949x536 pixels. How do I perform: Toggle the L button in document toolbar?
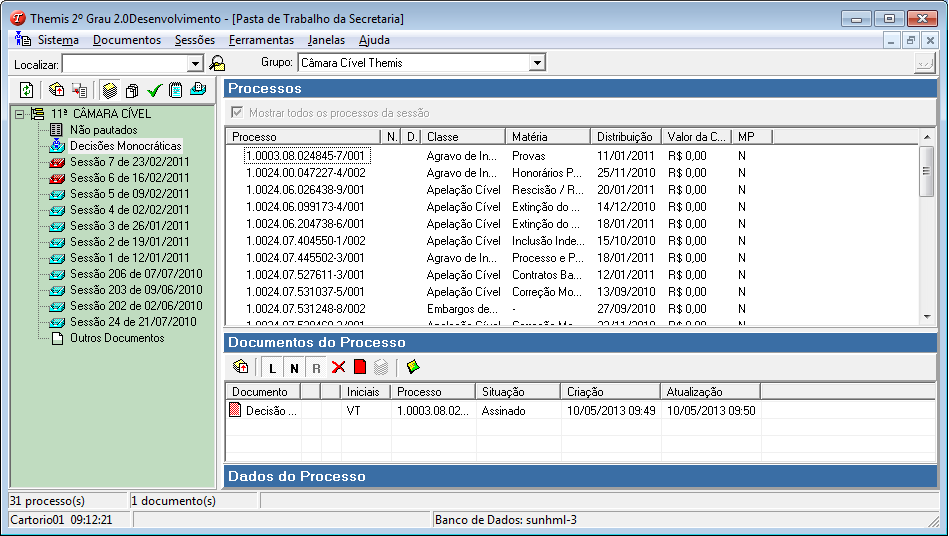click(x=272, y=367)
